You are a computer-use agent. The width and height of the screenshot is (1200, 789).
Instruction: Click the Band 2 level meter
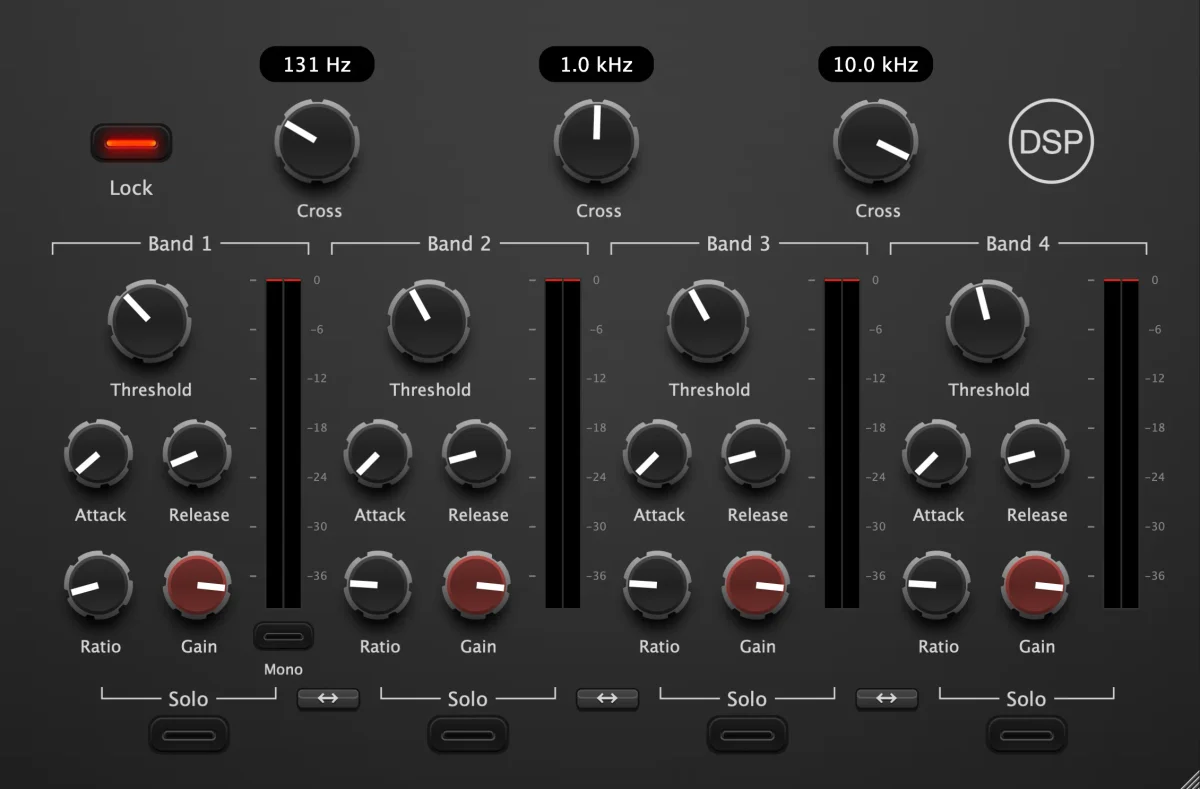(562, 443)
